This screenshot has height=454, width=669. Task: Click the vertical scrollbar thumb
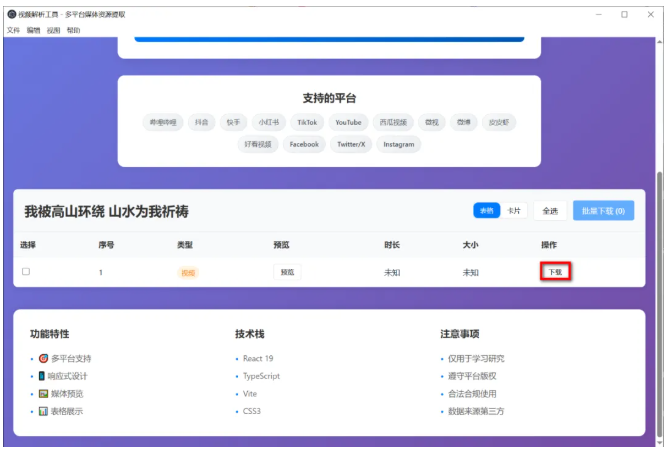pos(660,303)
